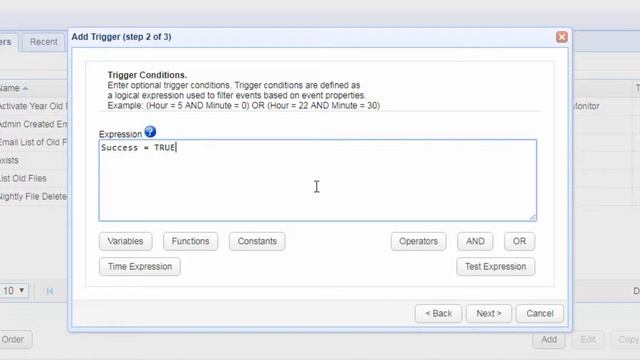Open the Expression help icon

pyautogui.click(x=150, y=132)
